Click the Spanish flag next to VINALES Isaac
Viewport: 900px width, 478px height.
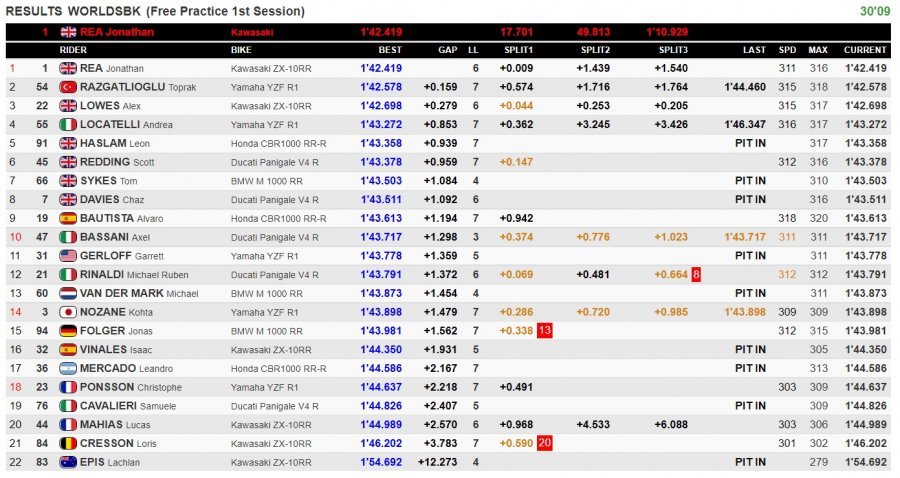[68, 349]
